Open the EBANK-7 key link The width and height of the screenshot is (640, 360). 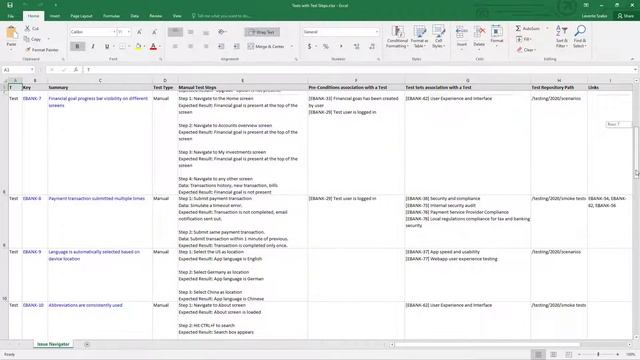pyautogui.click(x=32, y=98)
